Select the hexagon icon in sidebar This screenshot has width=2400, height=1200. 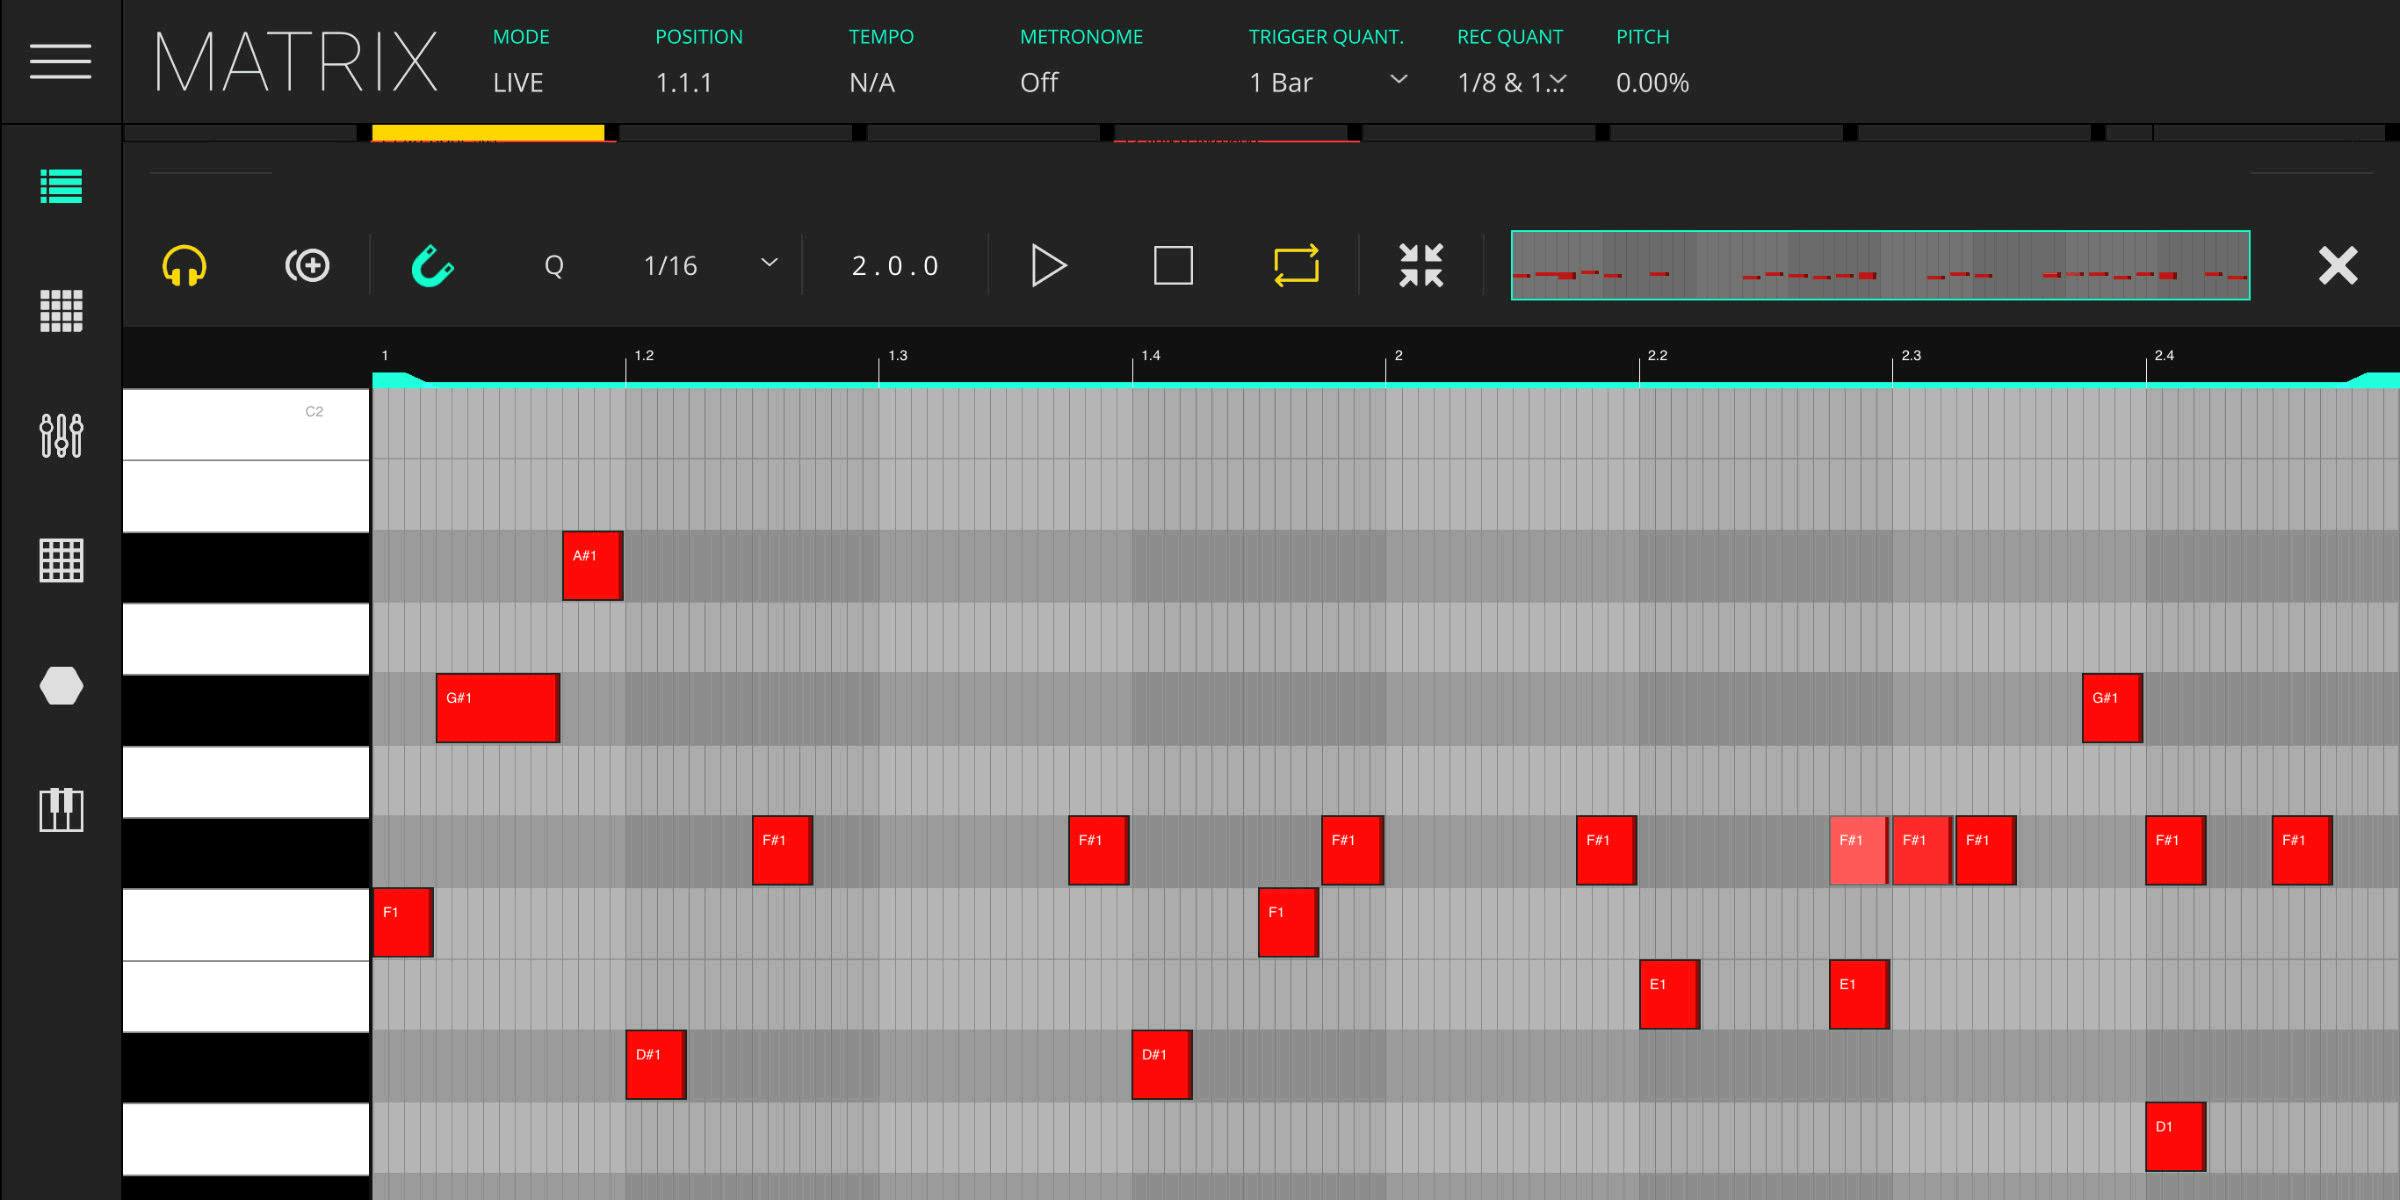pos(61,686)
